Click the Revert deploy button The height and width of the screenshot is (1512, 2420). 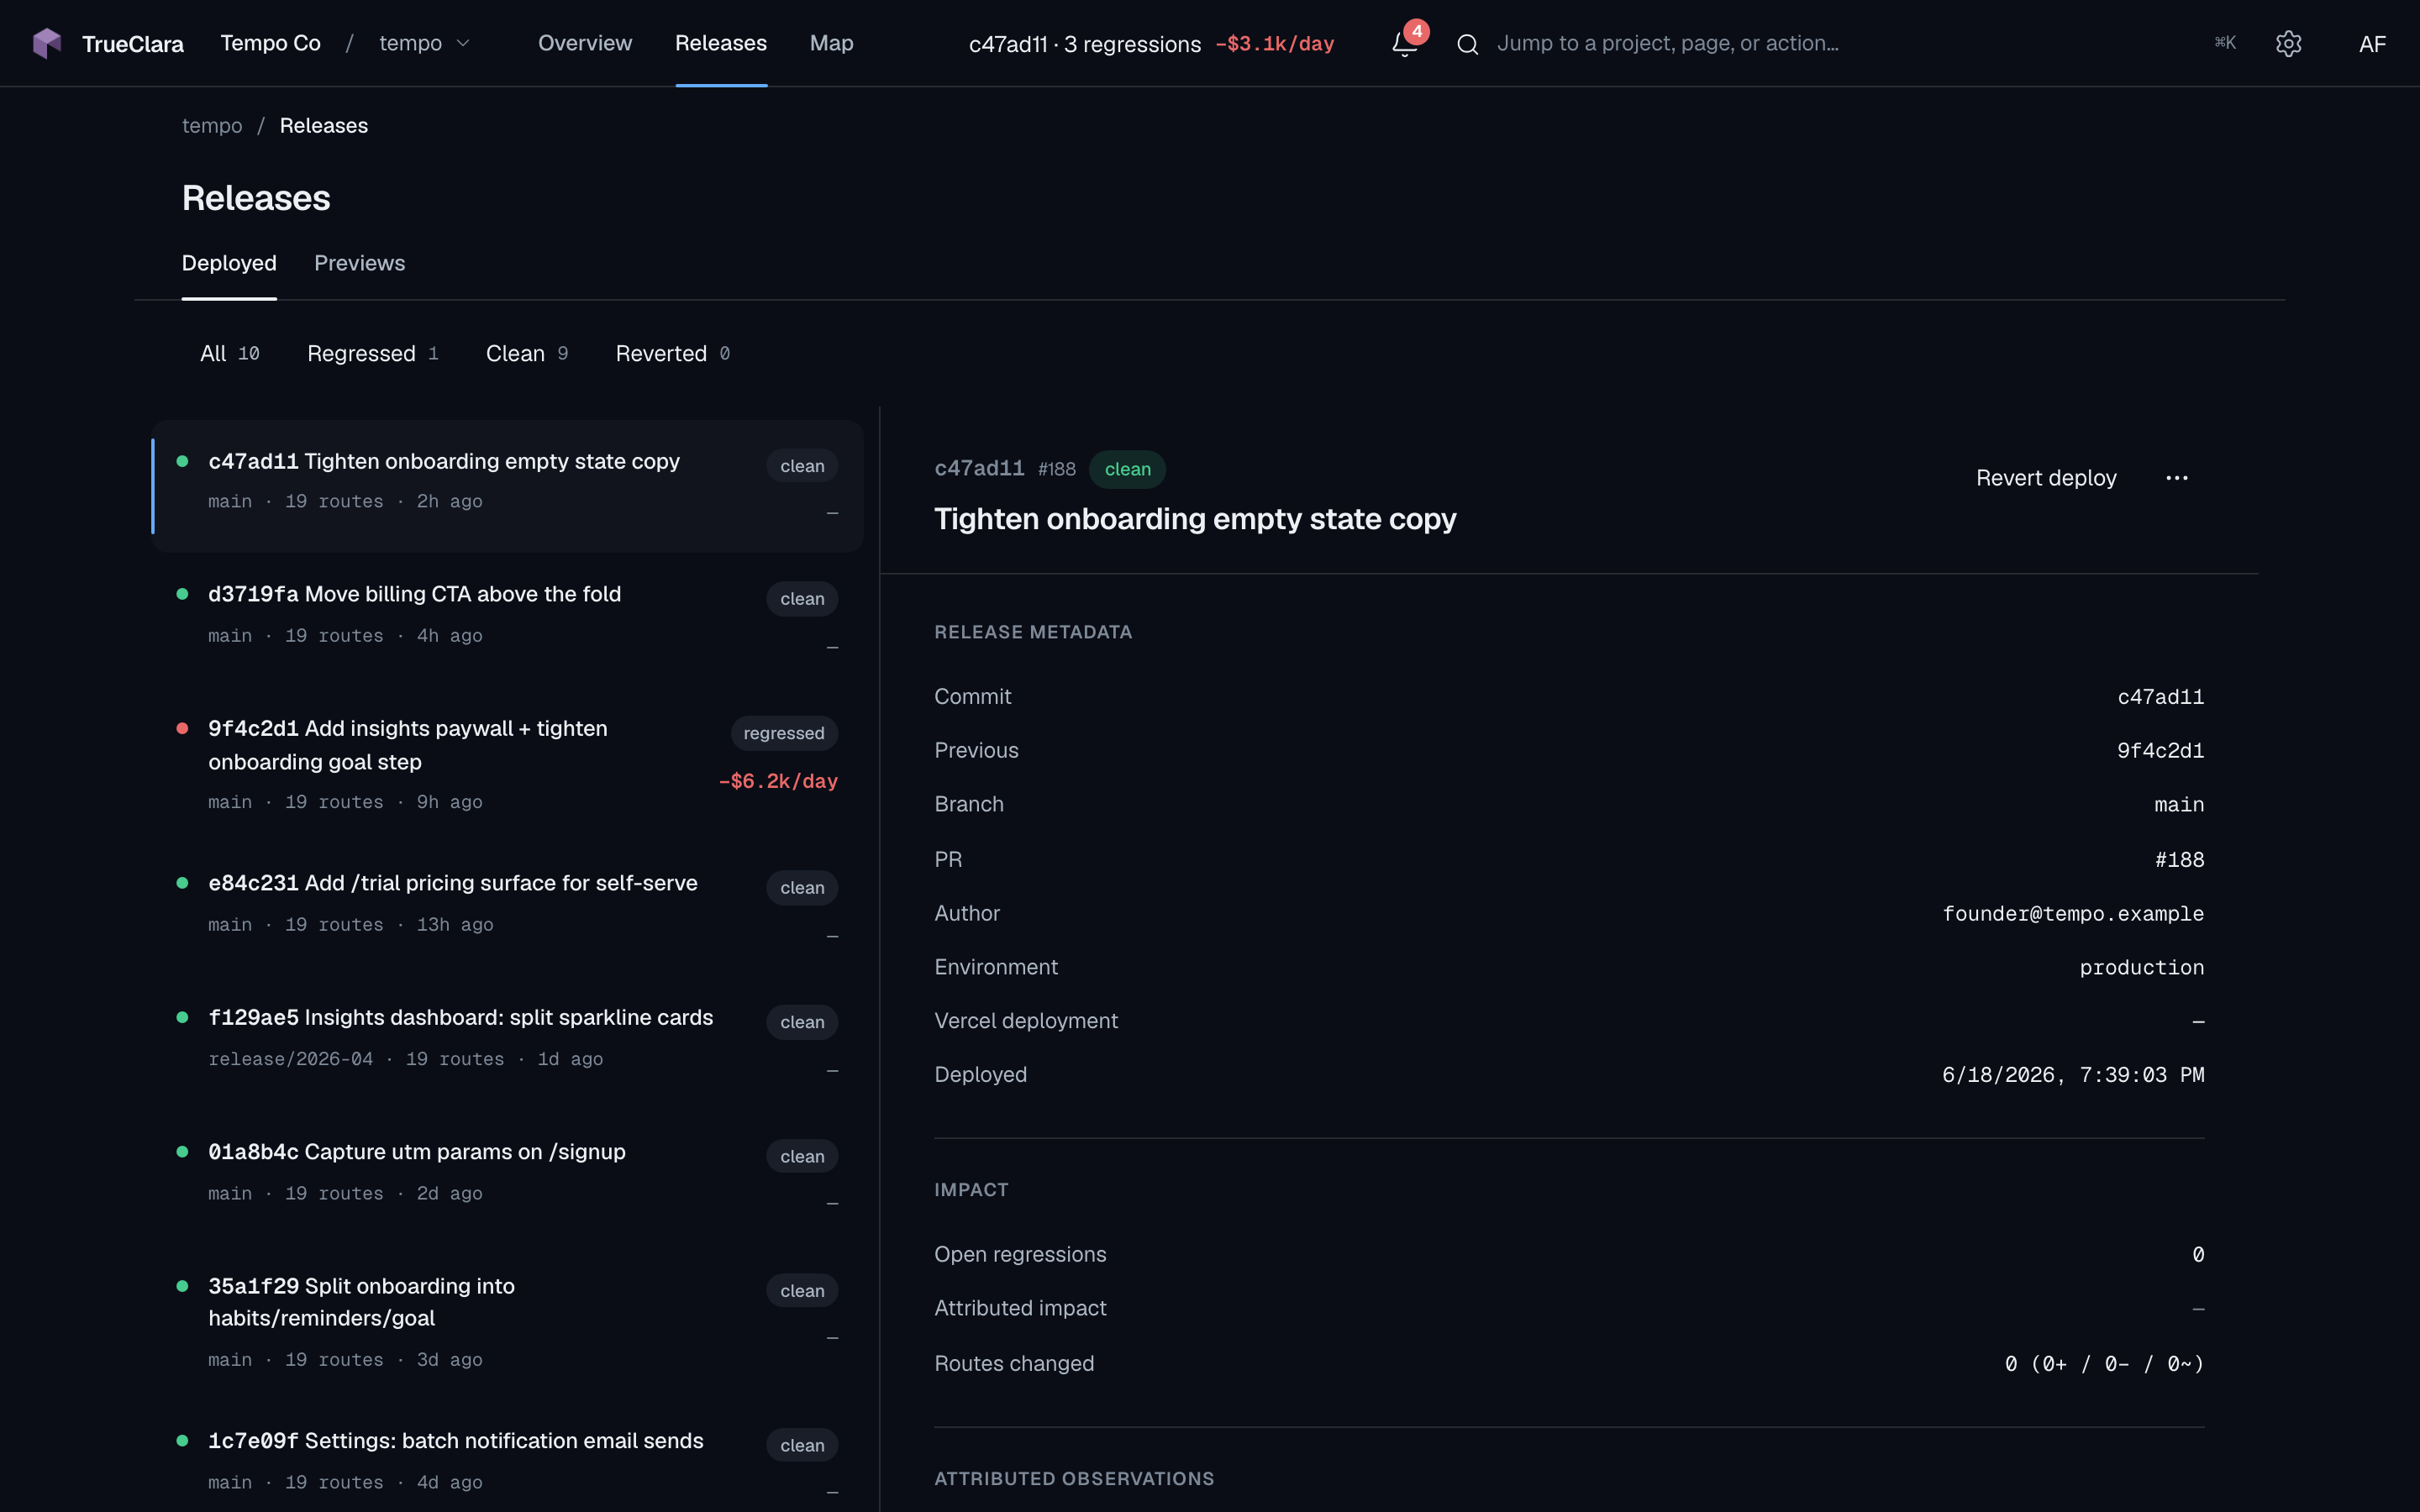coord(2046,478)
